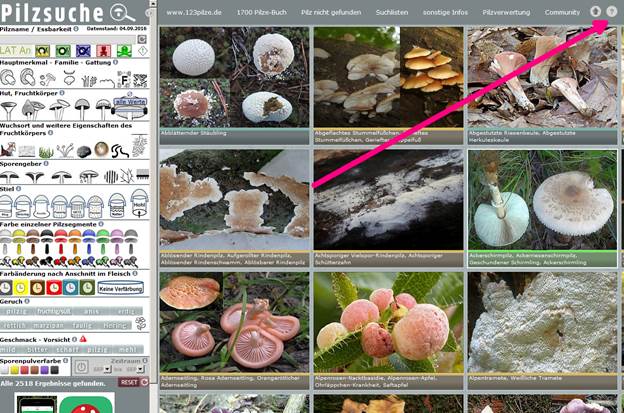
Task: Select the green skull deadly-poisonous filter icon
Action: tap(124, 51)
